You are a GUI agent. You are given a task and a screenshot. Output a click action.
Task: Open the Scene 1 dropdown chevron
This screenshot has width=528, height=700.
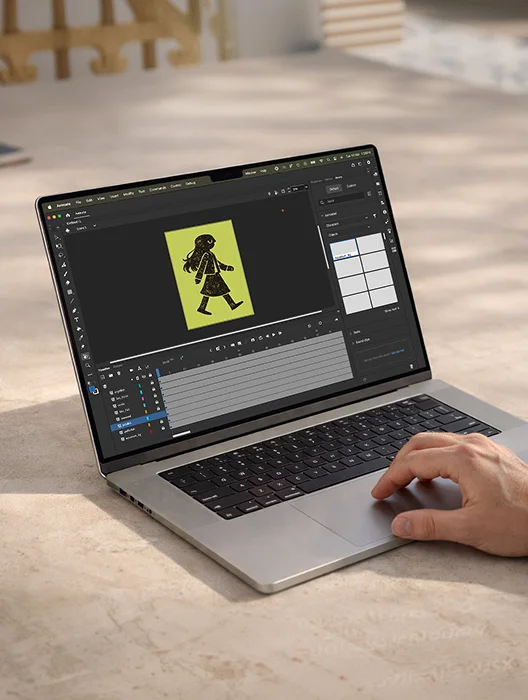click(95, 225)
